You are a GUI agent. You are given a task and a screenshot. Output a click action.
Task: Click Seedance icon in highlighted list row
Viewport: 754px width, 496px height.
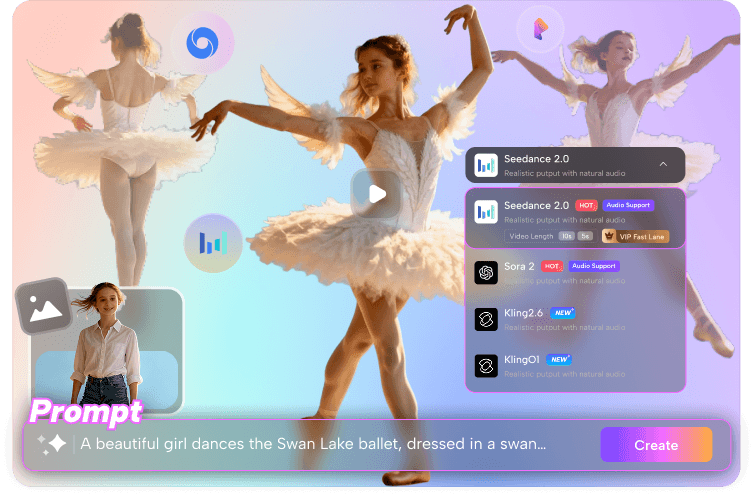pyautogui.click(x=486, y=212)
